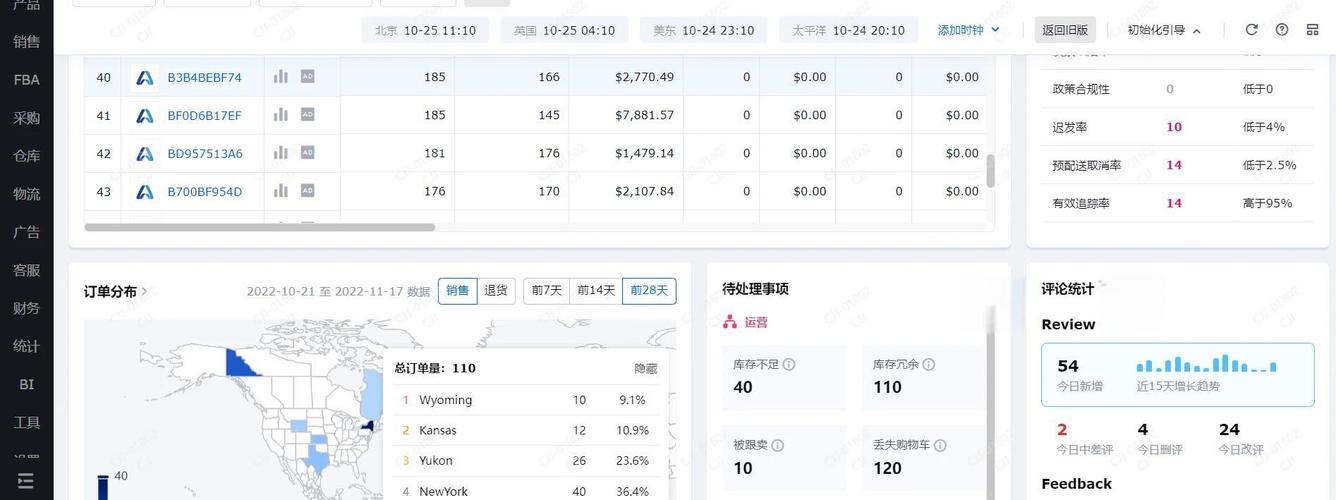Open ASIN link B3B4BEBF74
The width and height of the screenshot is (1336, 500).
point(205,77)
